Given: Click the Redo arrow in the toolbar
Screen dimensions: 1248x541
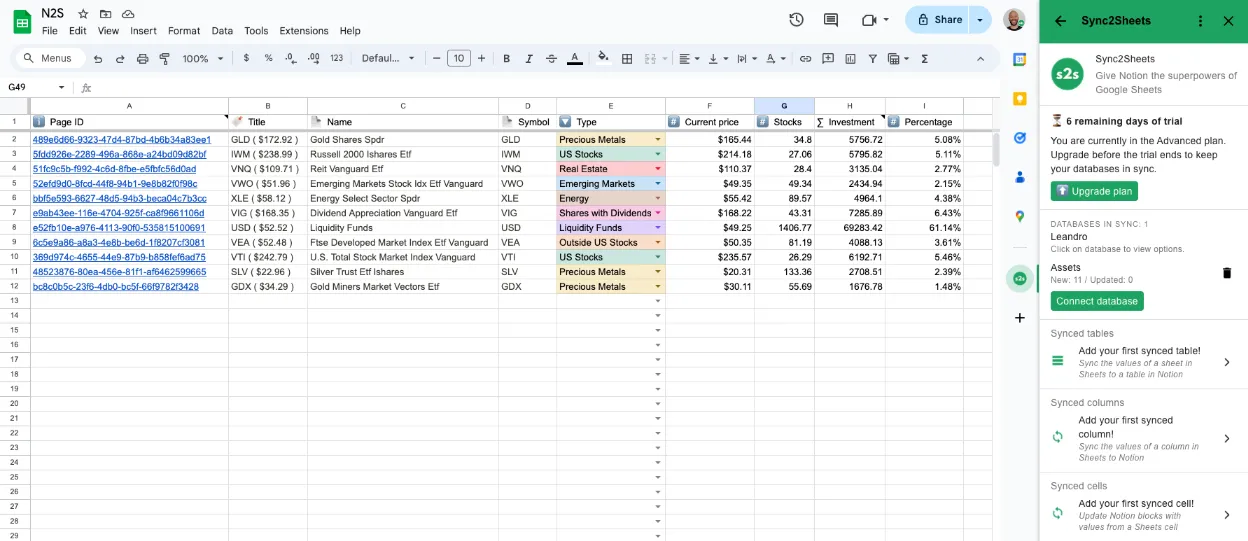Looking at the screenshot, I should point(120,59).
